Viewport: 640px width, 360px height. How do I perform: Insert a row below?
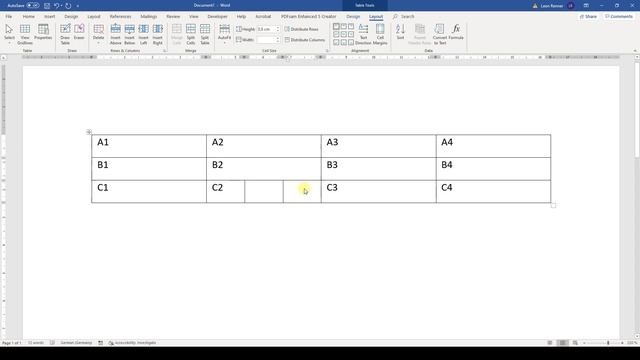coord(129,34)
